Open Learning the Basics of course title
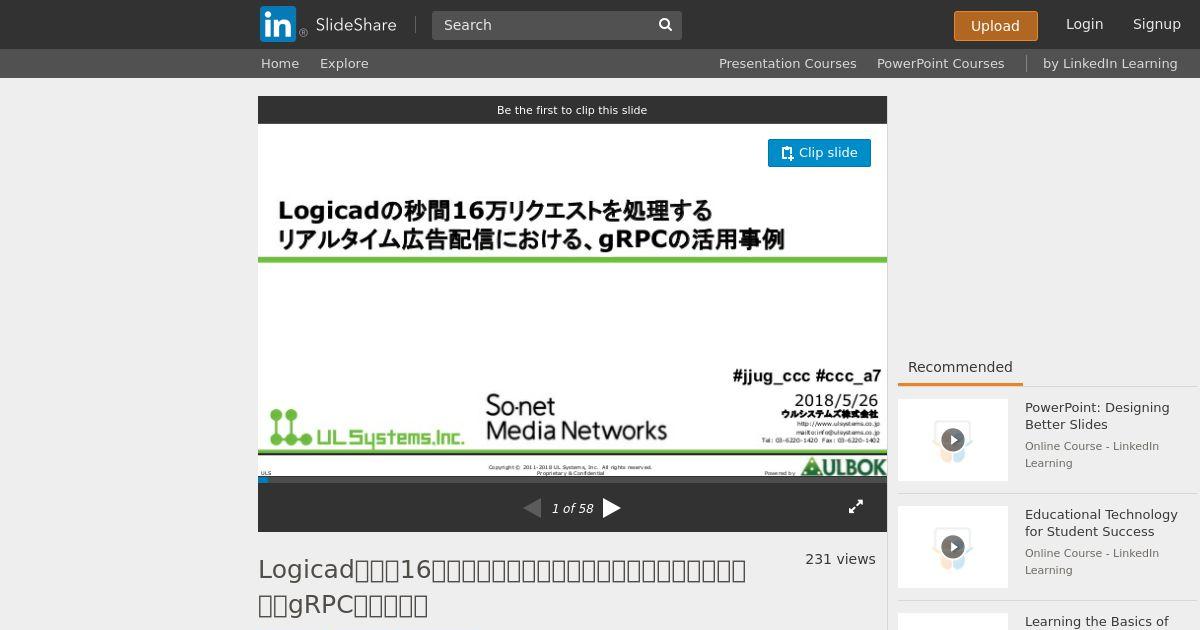The width and height of the screenshot is (1200, 630). [x=1096, y=622]
